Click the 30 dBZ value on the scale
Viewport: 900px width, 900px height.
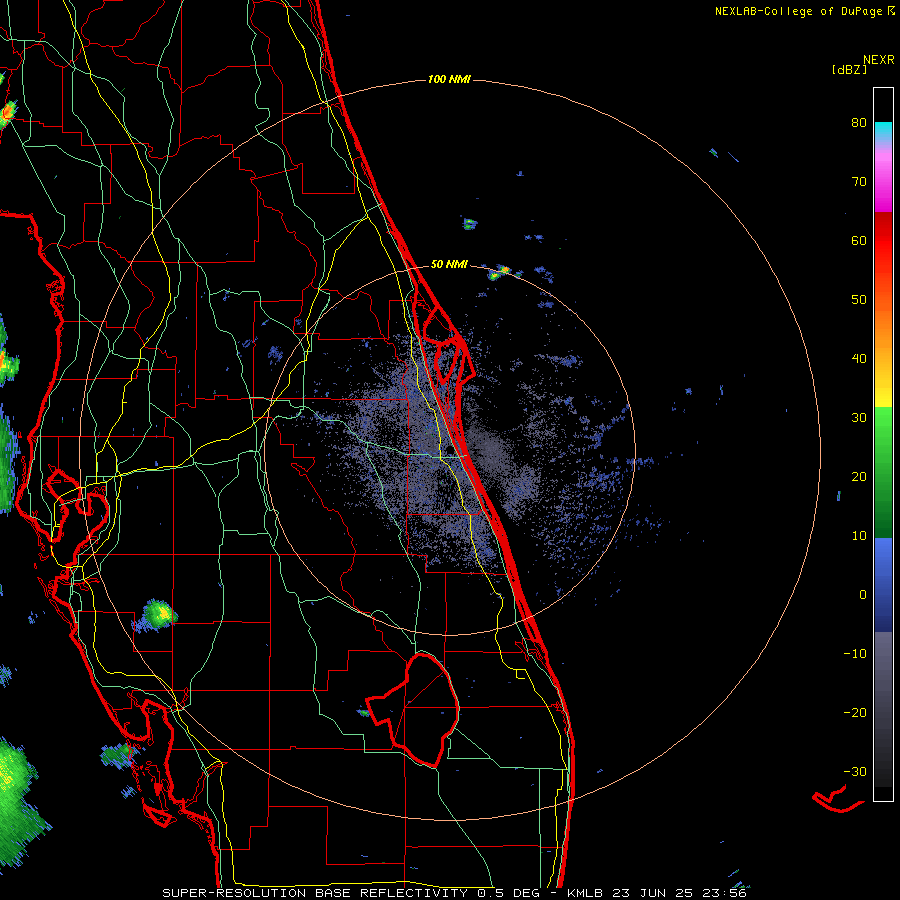click(859, 418)
